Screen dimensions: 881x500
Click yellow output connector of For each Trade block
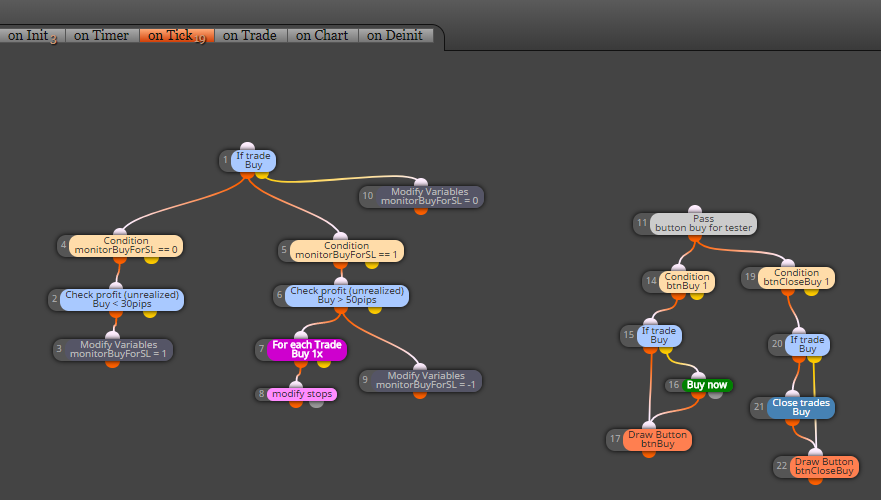coord(324,363)
